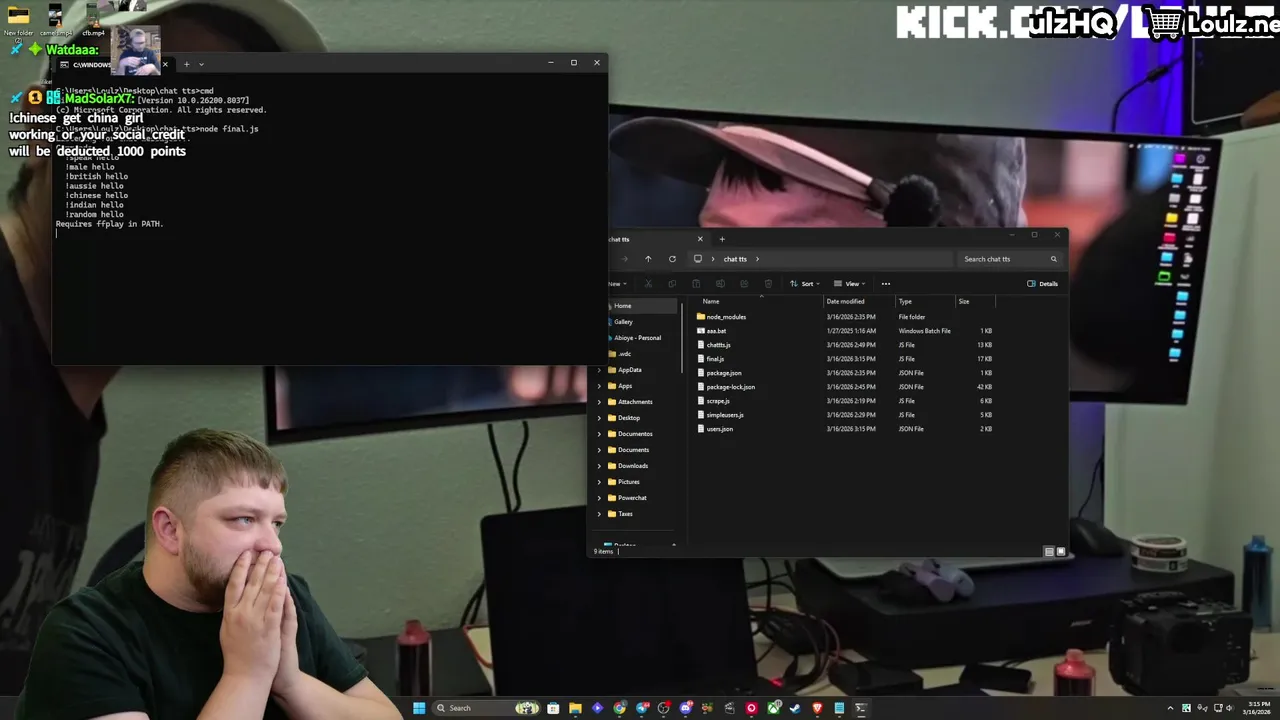Click the cfb.mp4 desktop file icon

tap(93, 19)
